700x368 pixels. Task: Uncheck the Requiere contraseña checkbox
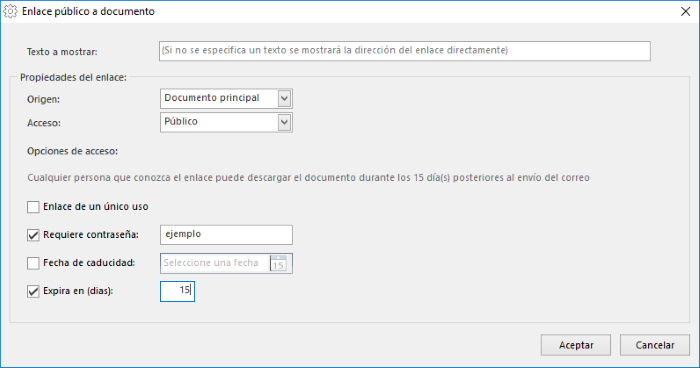coord(33,235)
